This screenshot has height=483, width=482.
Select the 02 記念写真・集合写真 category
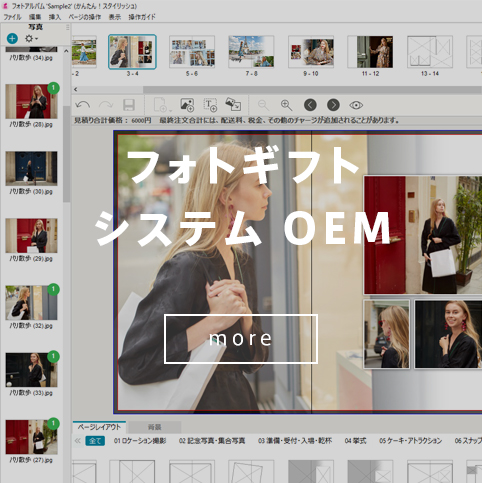point(212,441)
